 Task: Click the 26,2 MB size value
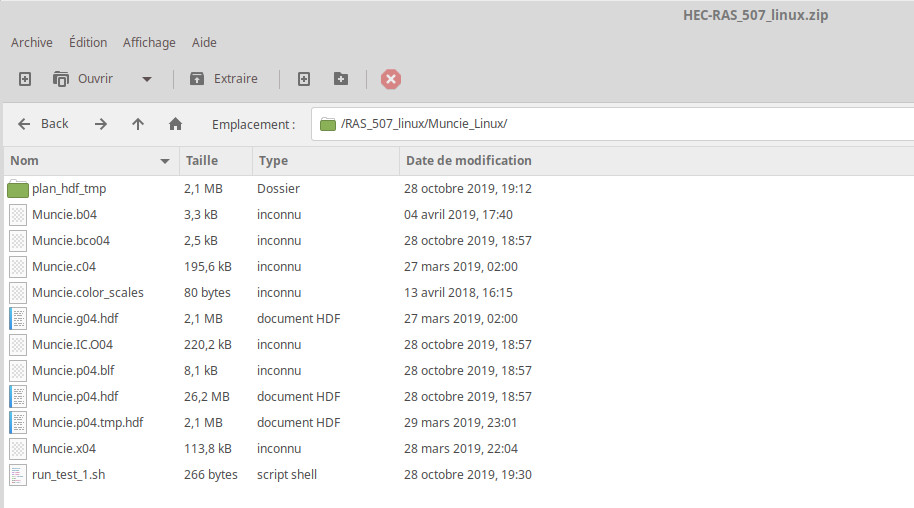[x=207, y=397]
